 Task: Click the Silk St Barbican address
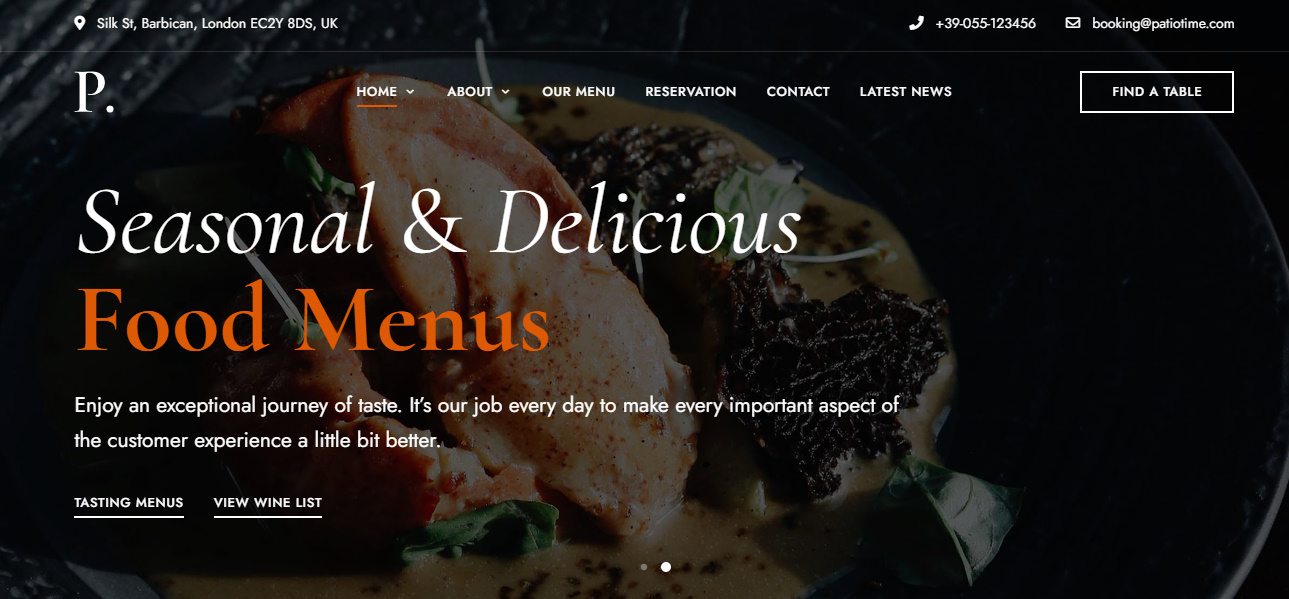(217, 23)
